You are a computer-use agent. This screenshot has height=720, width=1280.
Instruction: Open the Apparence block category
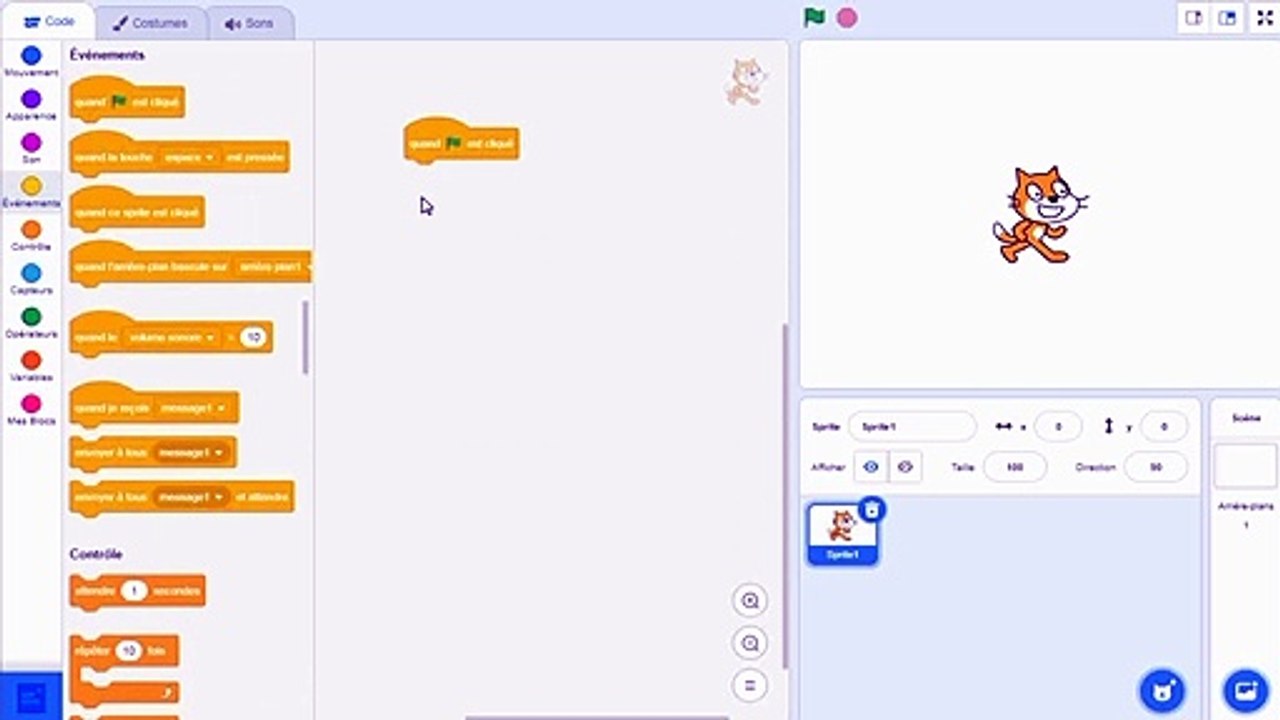(31, 105)
